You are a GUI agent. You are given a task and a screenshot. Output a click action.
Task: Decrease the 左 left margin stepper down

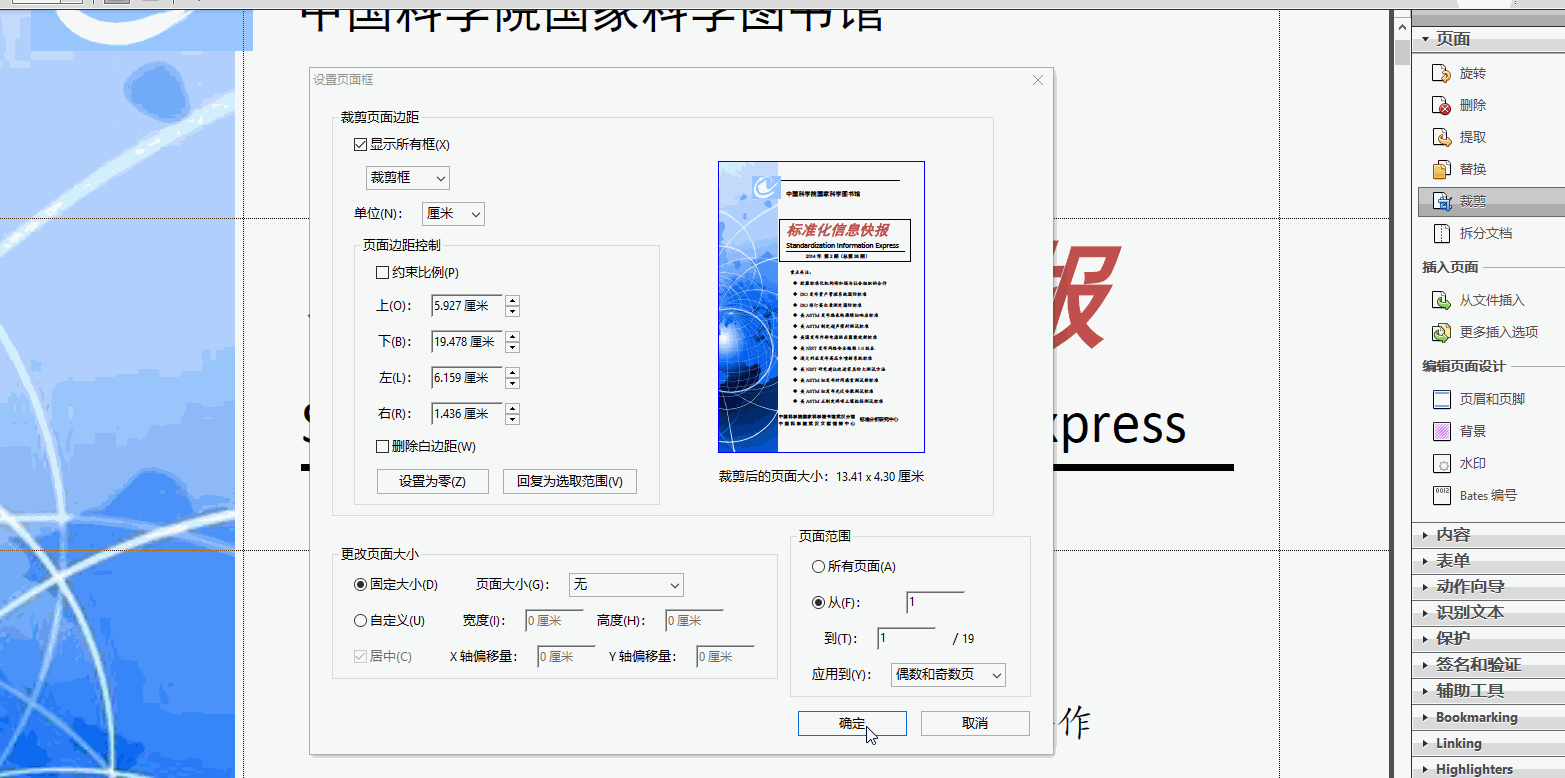[x=513, y=384]
